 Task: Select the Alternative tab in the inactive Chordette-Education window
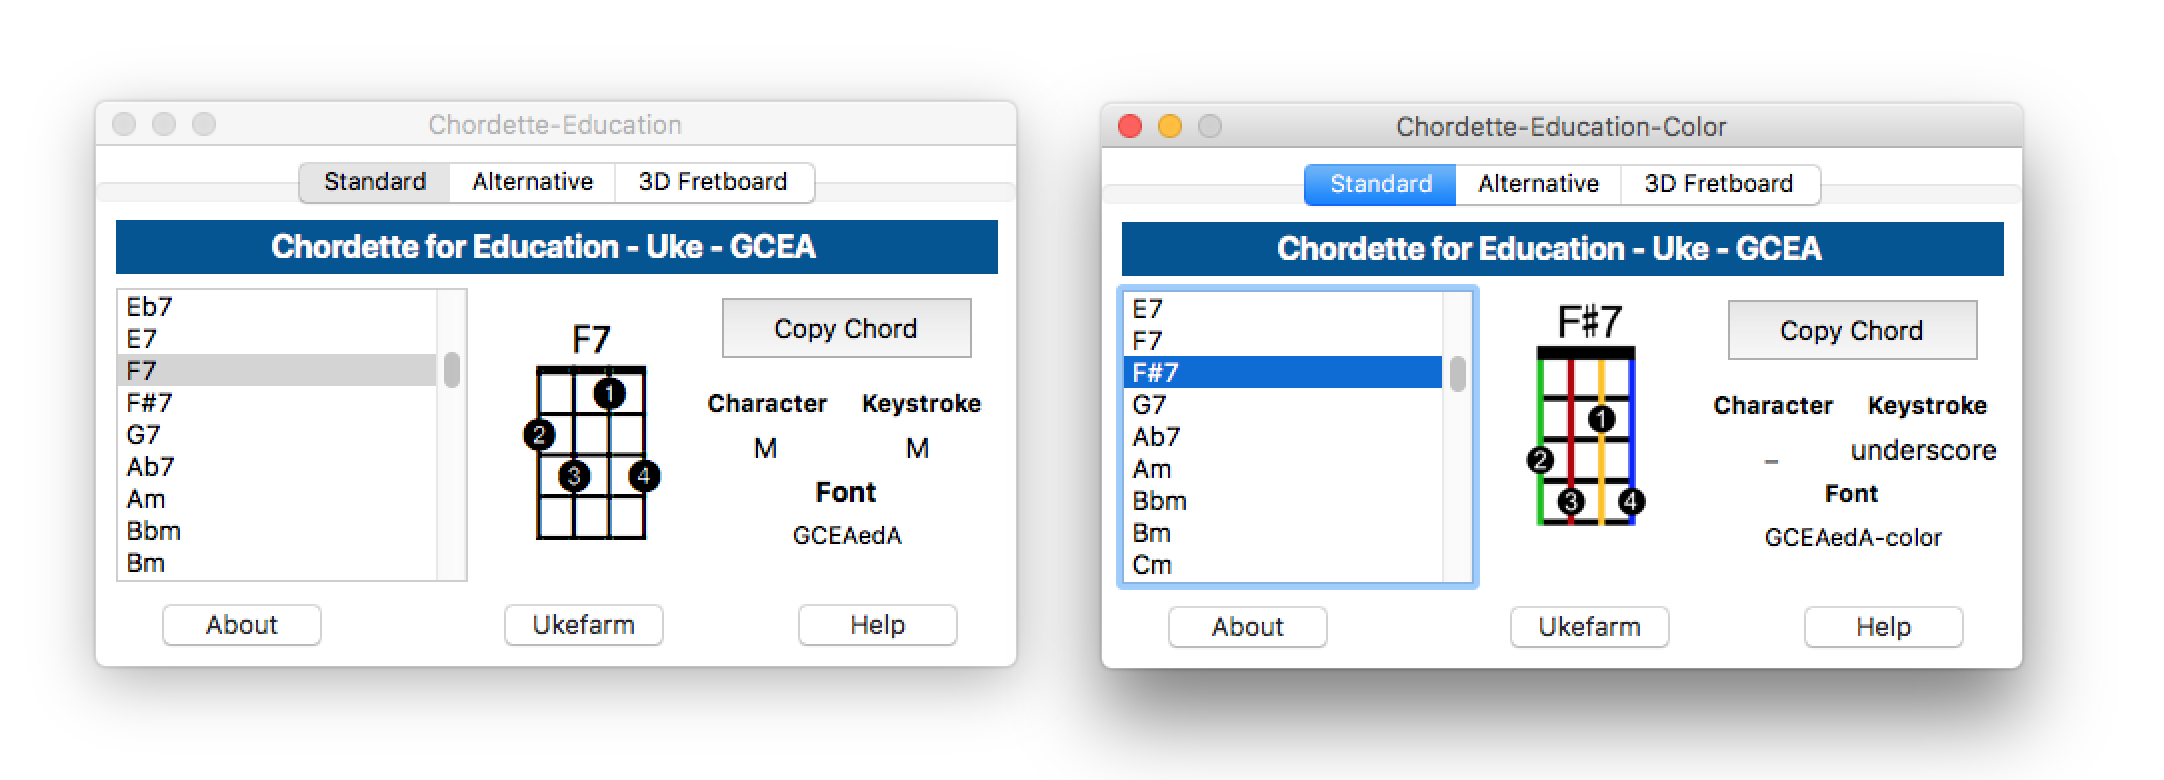click(x=532, y=182)
